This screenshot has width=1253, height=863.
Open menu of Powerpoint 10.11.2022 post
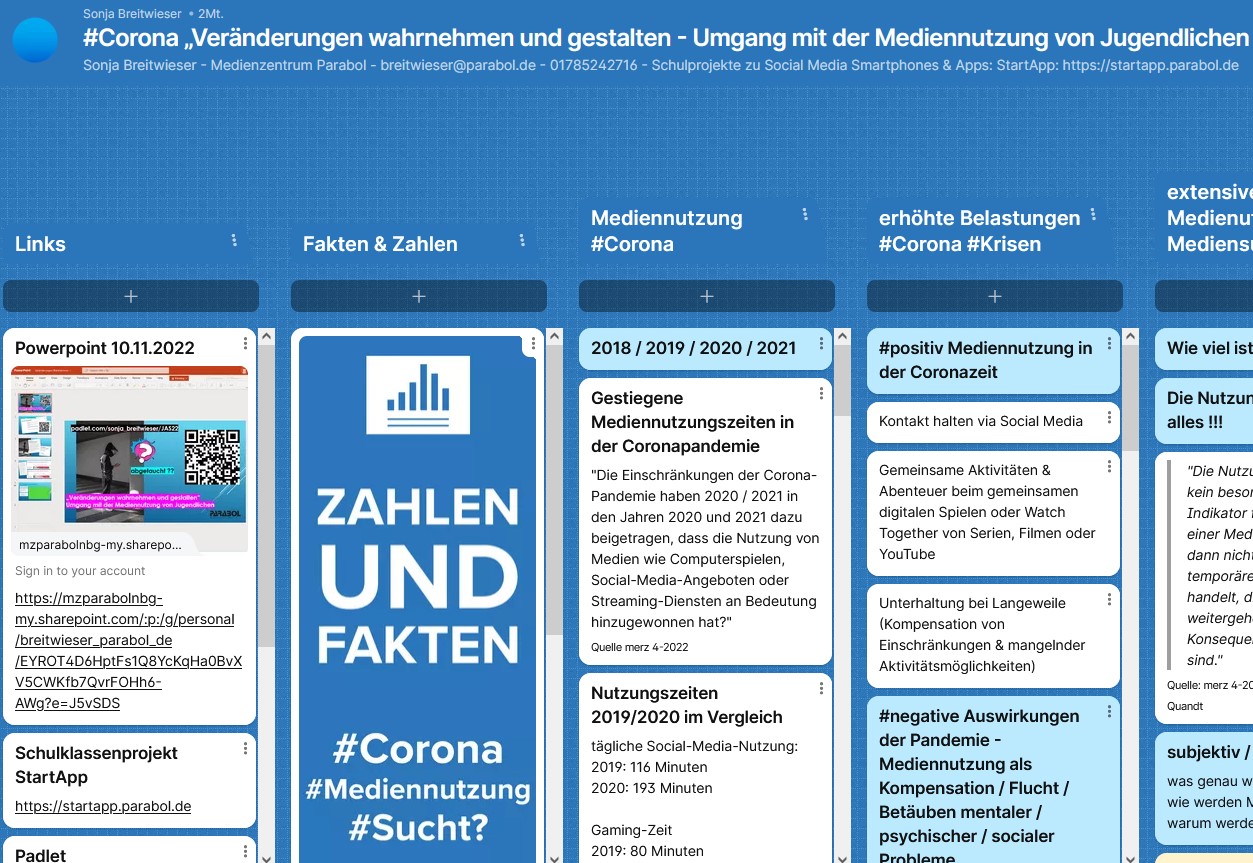(x=245, y=344)
